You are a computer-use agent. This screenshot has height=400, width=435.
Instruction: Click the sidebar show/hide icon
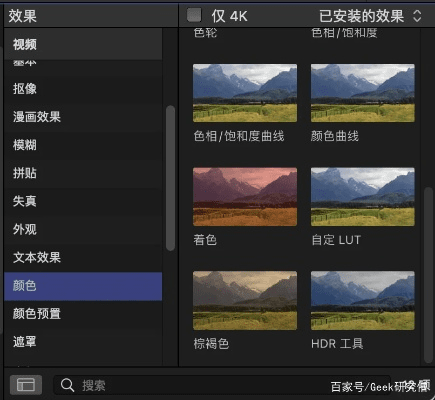click(26, 385)
